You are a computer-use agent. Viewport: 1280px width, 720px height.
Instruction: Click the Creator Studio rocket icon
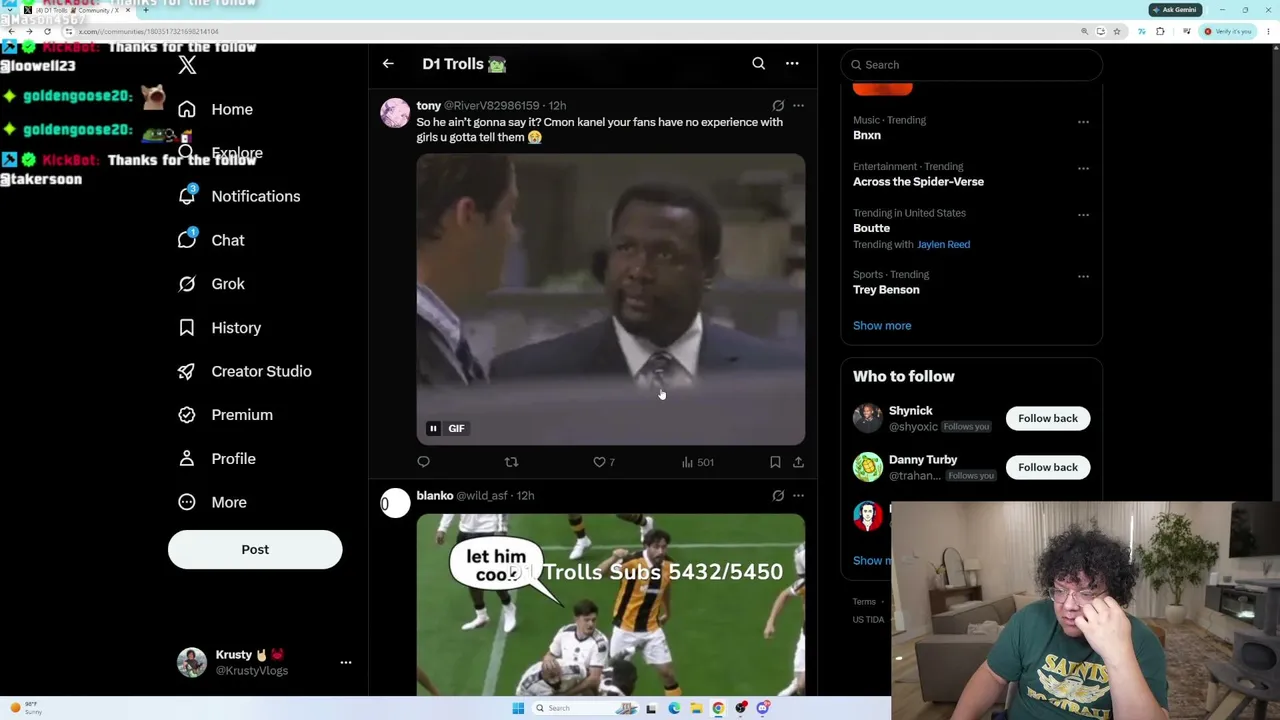pos(186,371)
